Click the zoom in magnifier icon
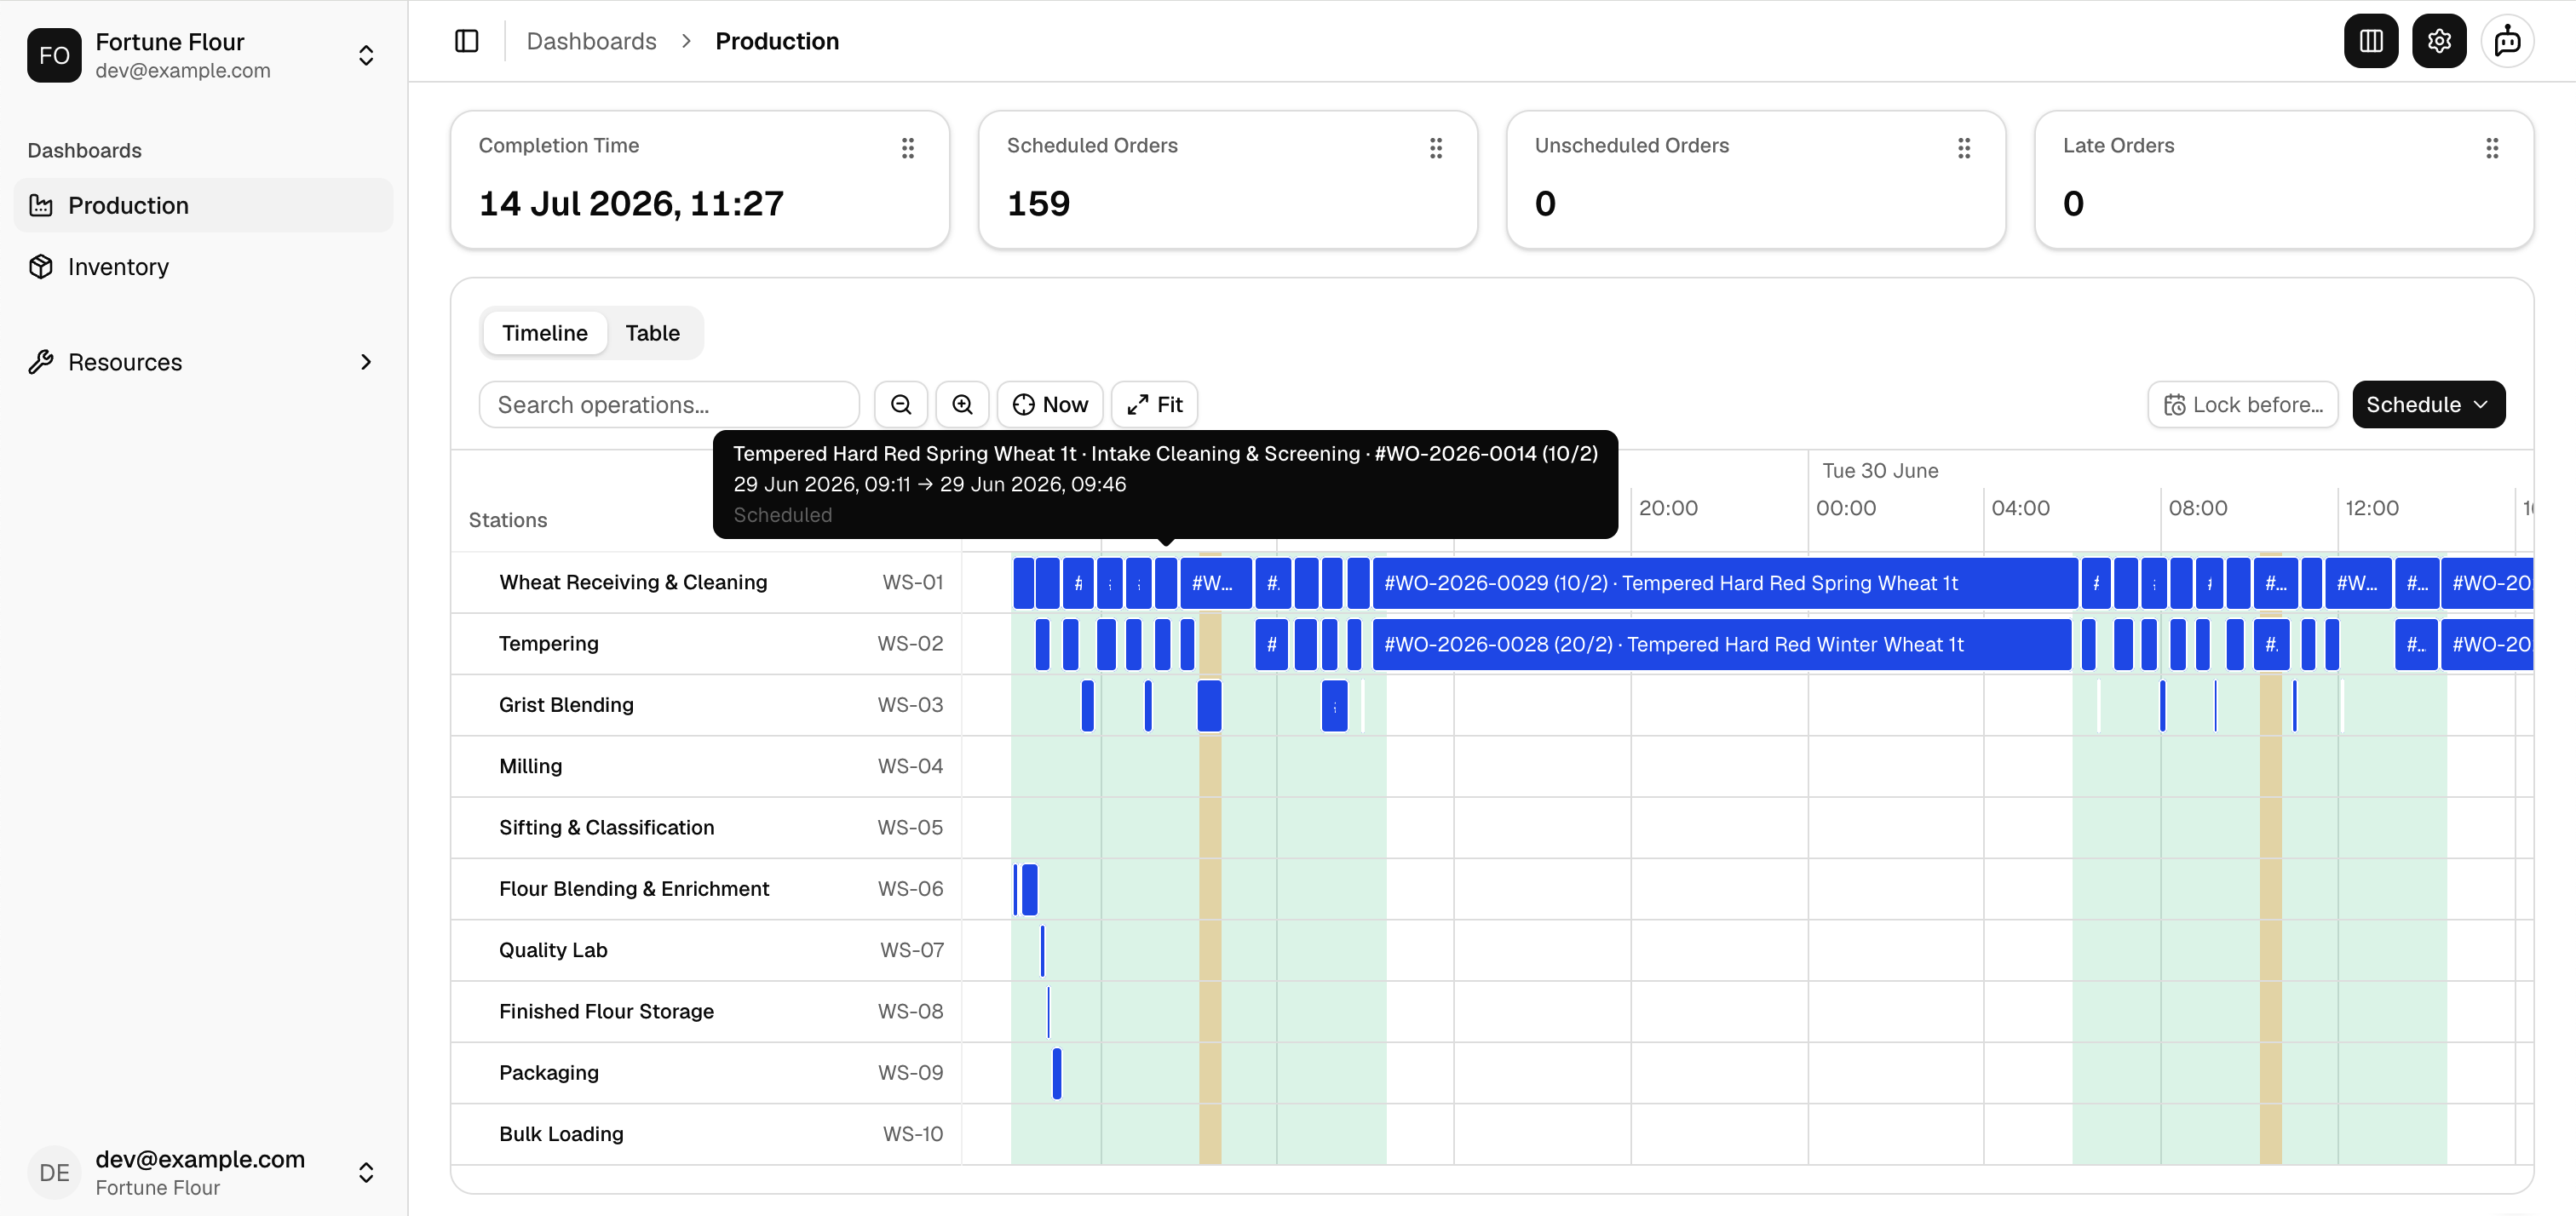 962,405
